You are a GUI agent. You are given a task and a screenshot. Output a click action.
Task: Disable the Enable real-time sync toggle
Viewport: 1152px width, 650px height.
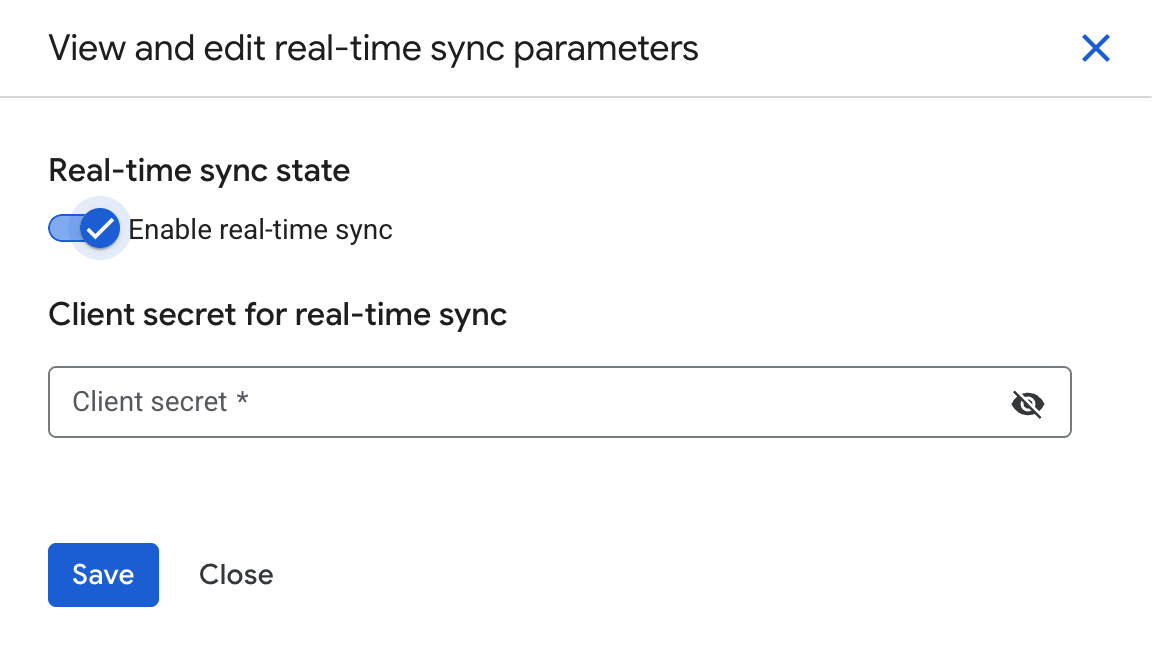coord(84,228)
